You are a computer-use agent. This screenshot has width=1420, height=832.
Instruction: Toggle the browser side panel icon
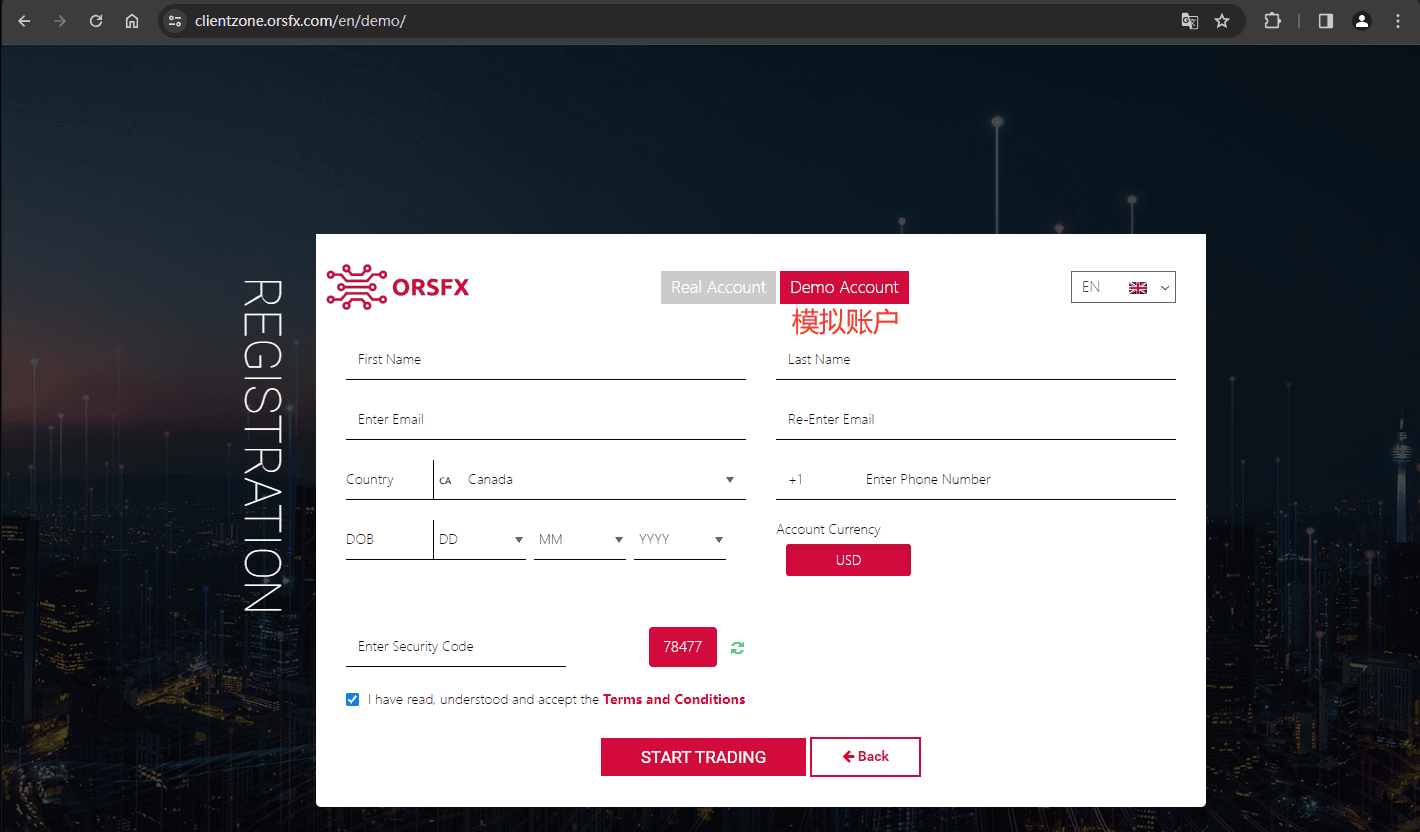[1326, 21]
